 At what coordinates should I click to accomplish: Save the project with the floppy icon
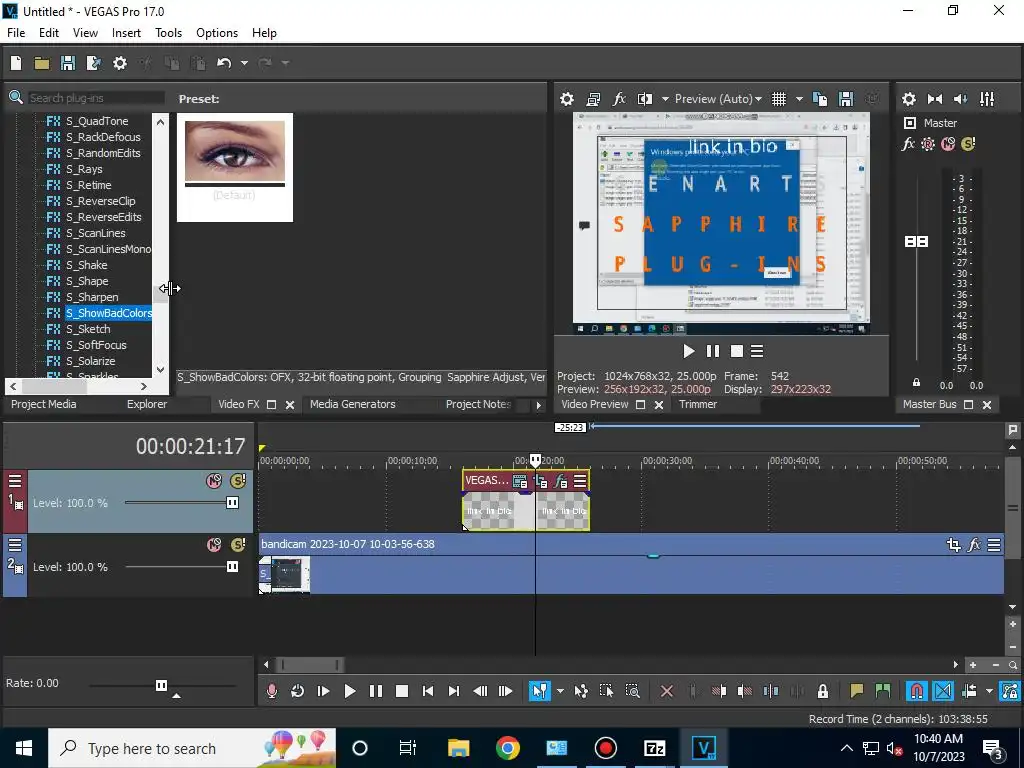[x=68, y=63]
